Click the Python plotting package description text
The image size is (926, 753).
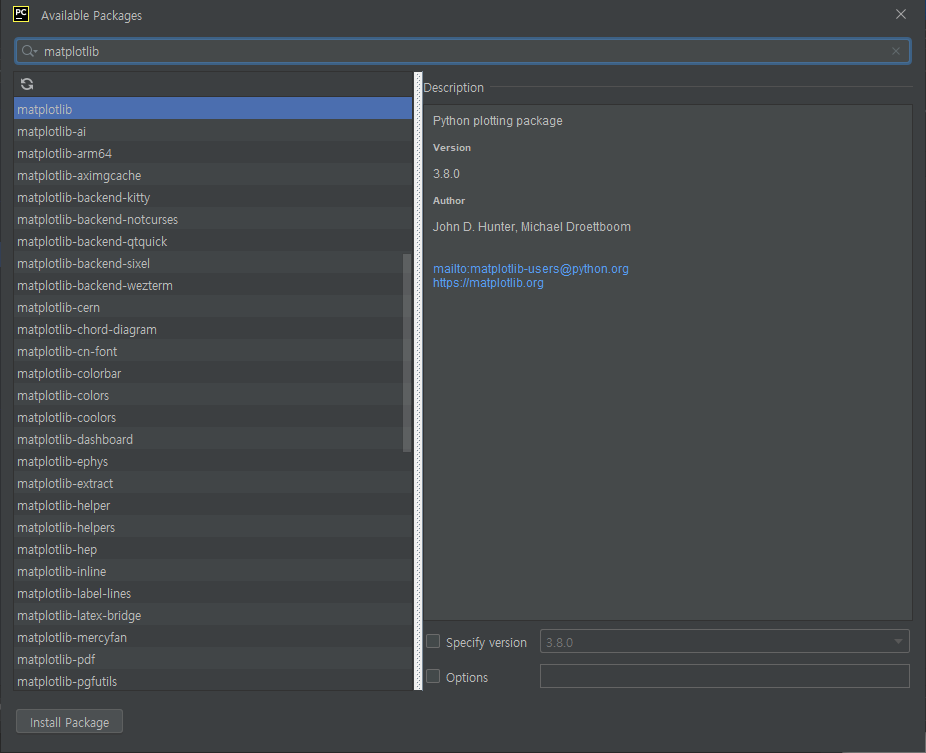pos(497,120)
